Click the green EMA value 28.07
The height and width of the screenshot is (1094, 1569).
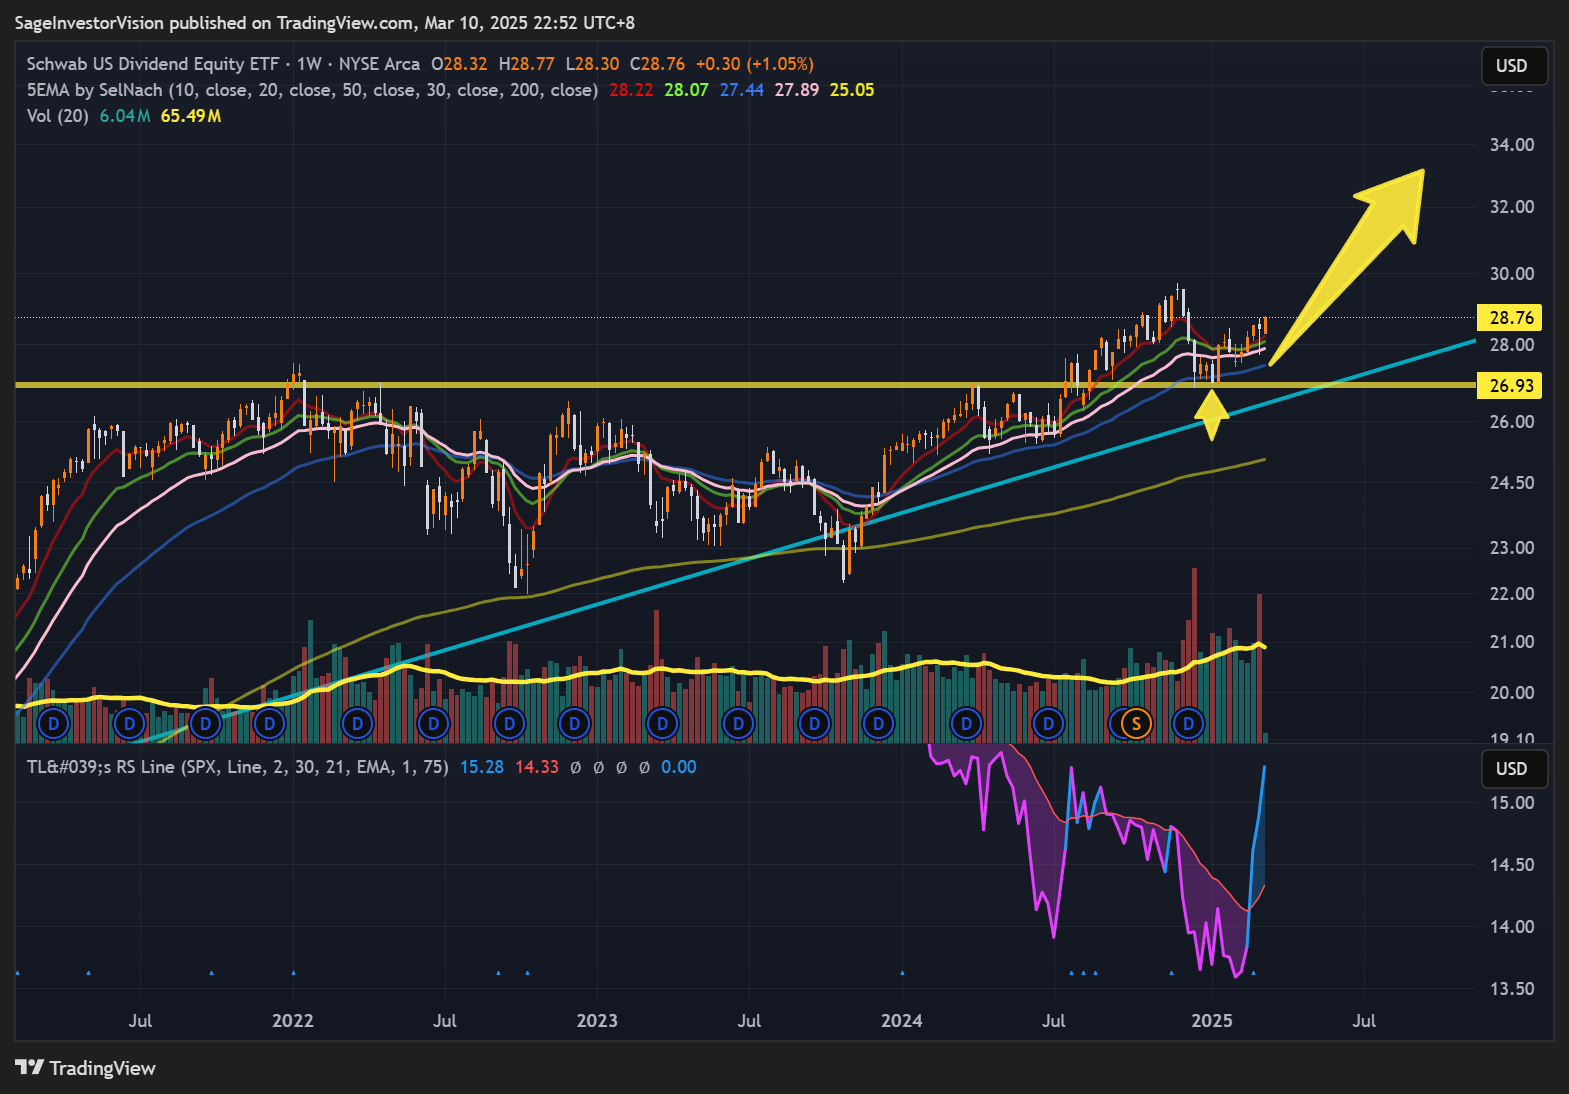(686, 90)
